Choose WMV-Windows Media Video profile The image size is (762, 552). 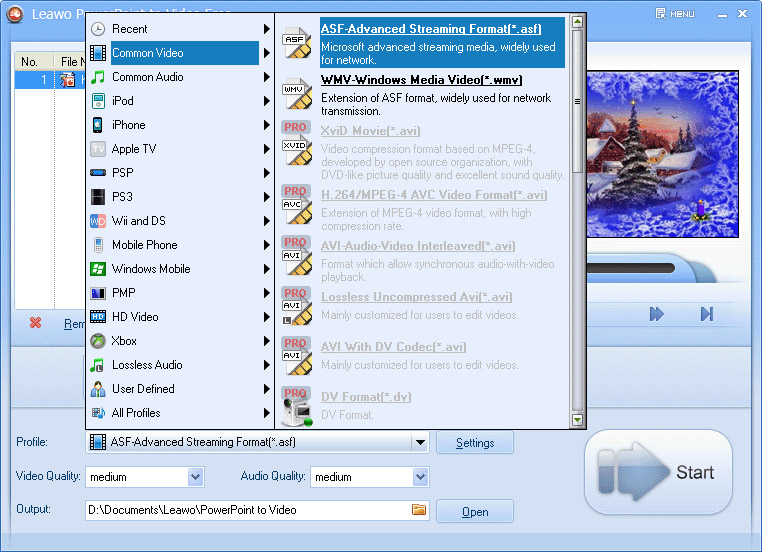coord(421,80)
